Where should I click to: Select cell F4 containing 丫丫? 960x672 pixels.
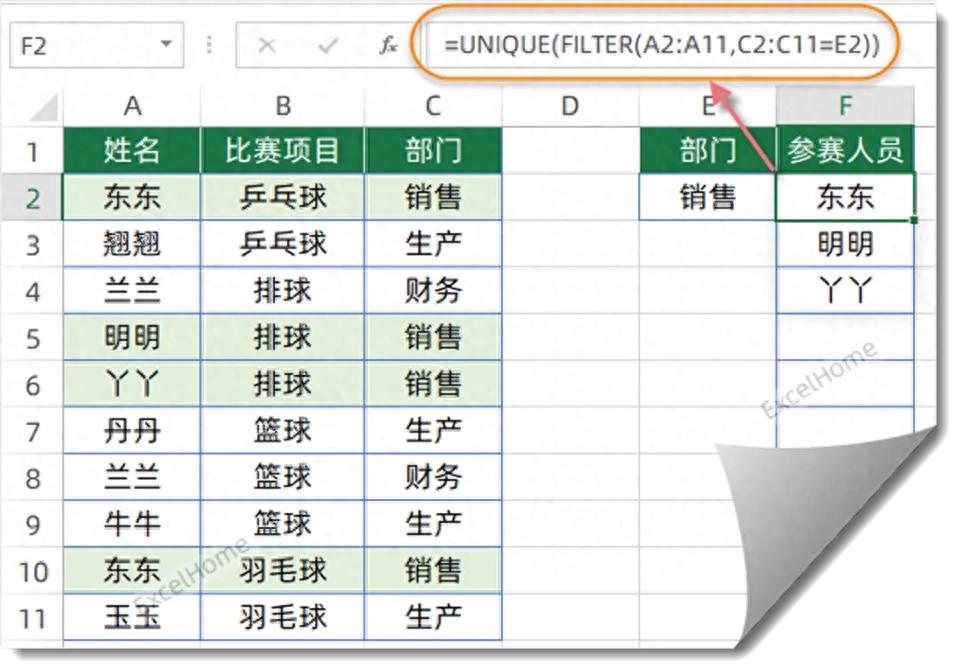point(845,291)
